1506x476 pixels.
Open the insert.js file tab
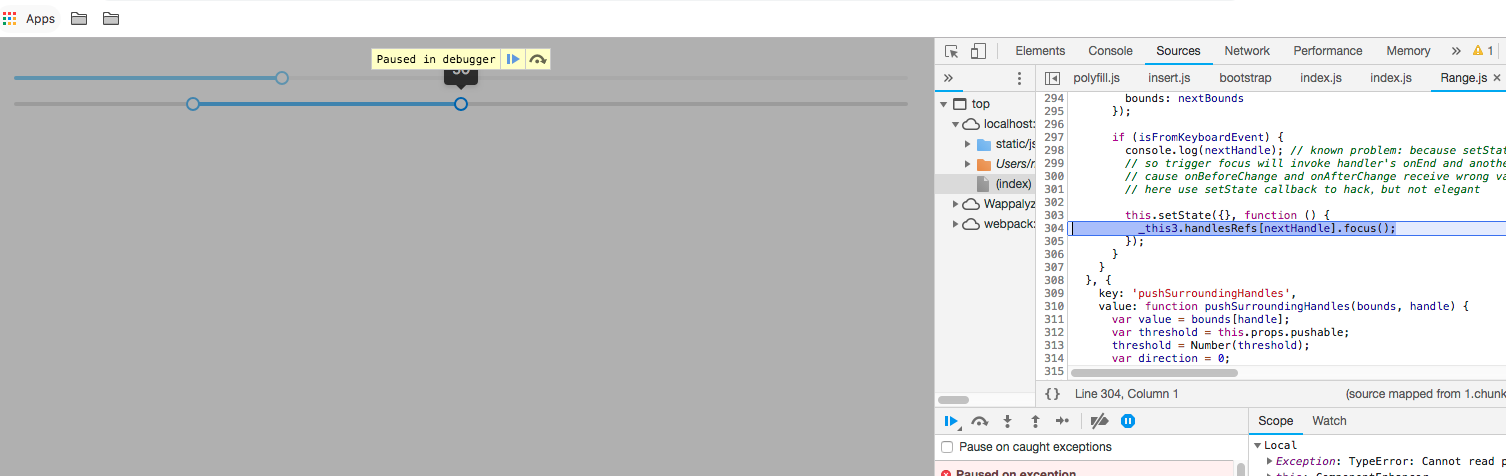tap(1169, 78)
